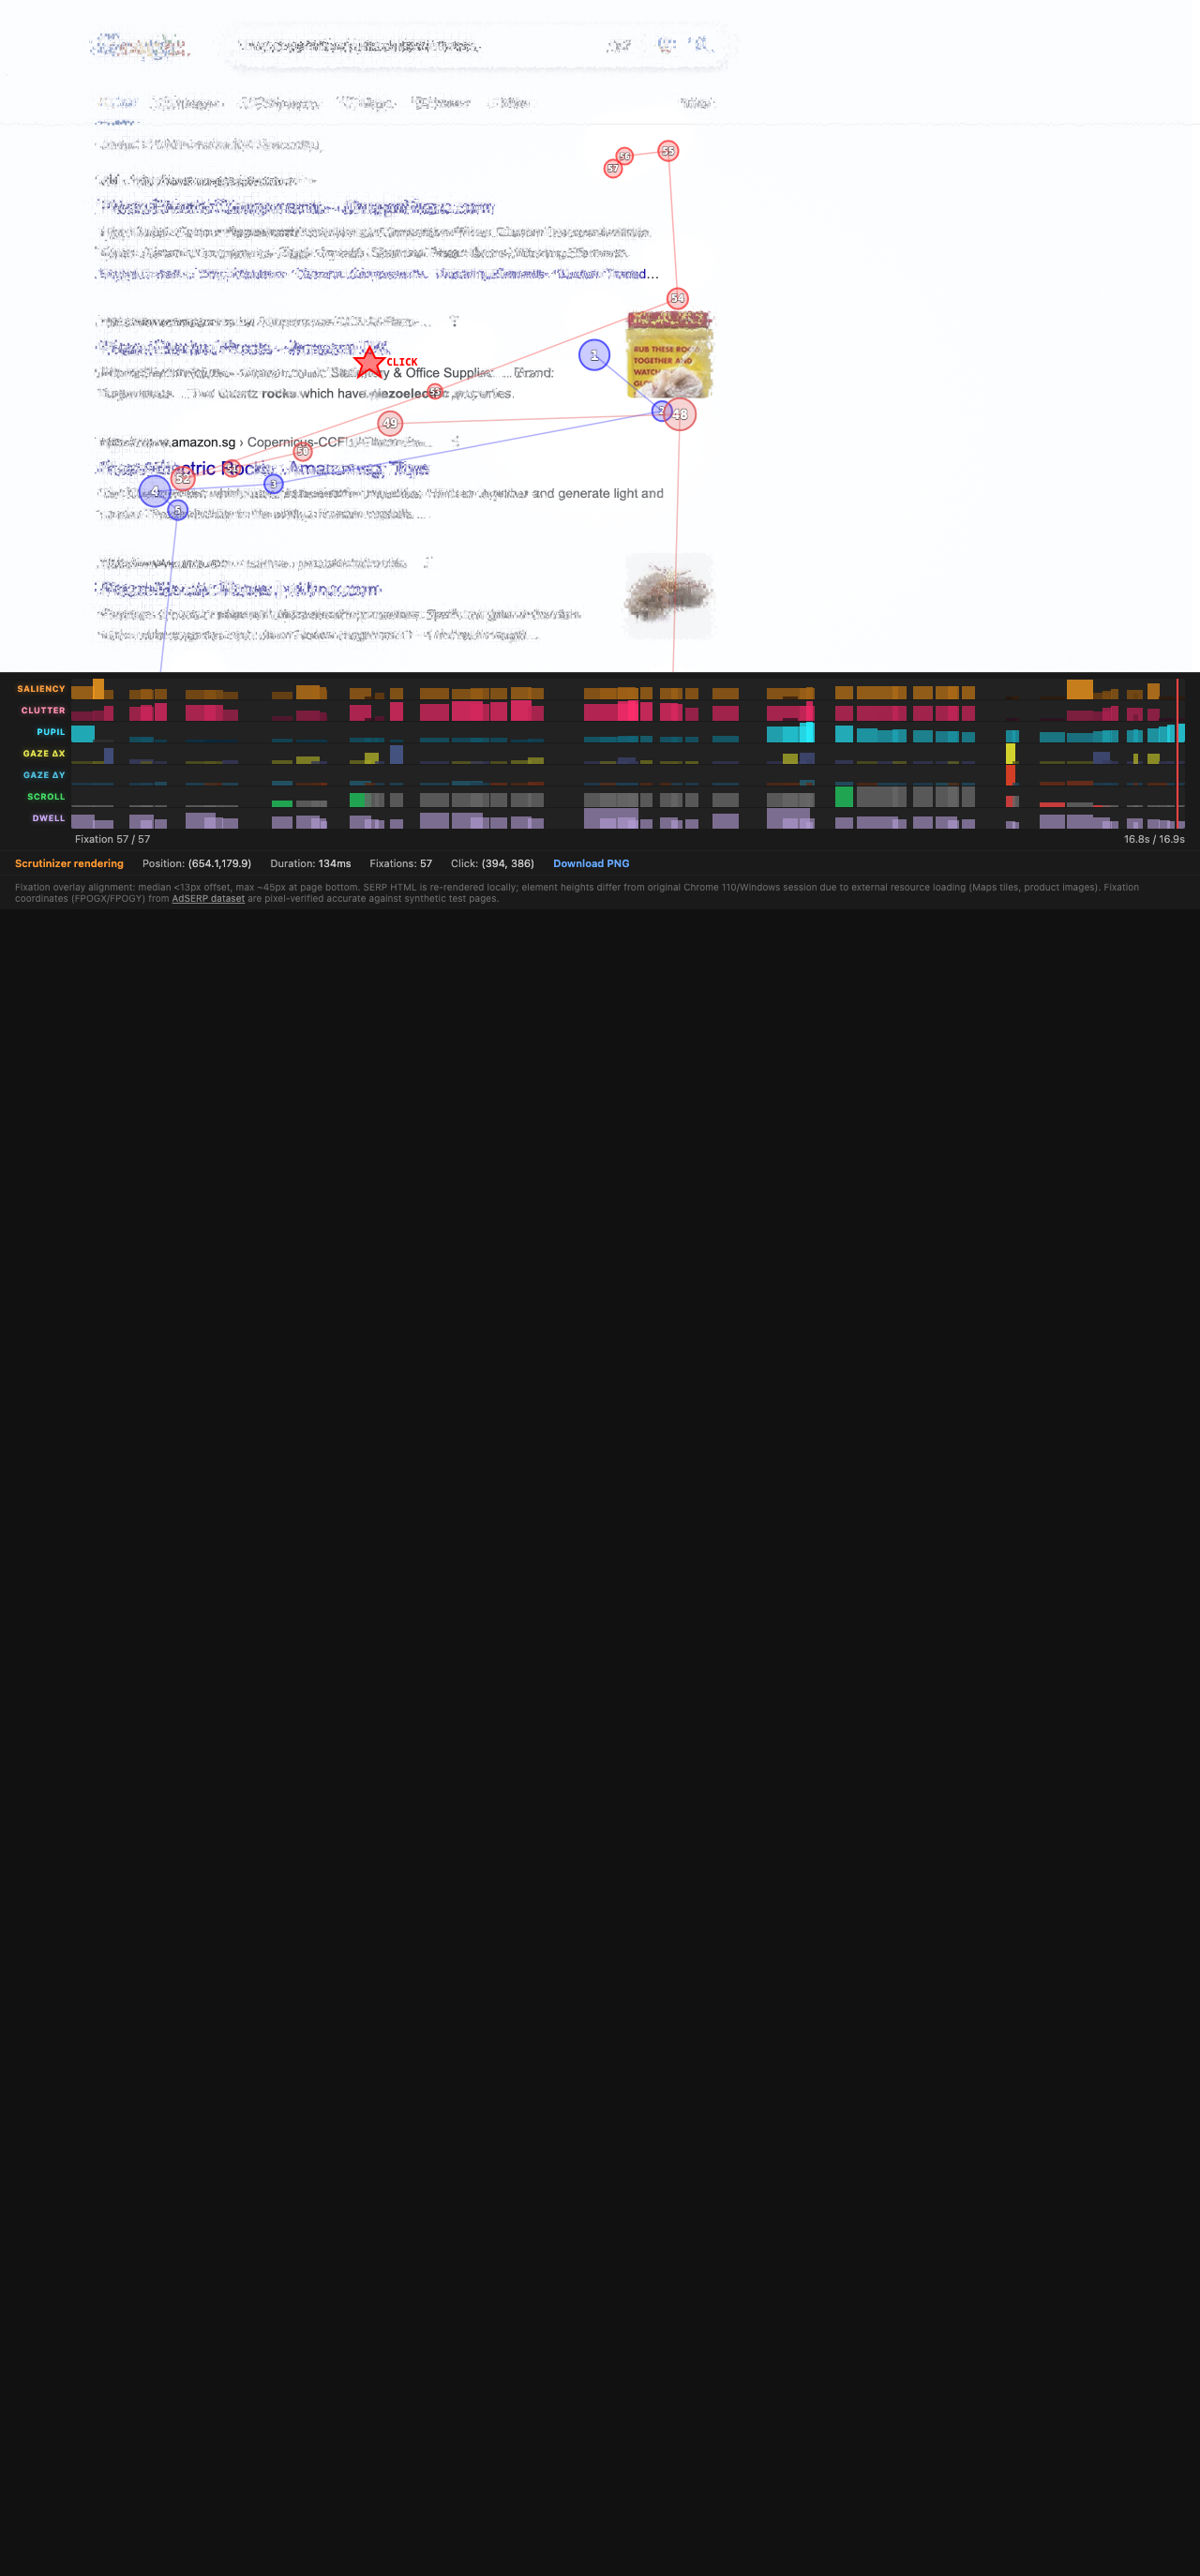Click the large orange saliency bar near timeline end

pos(1079,689)
